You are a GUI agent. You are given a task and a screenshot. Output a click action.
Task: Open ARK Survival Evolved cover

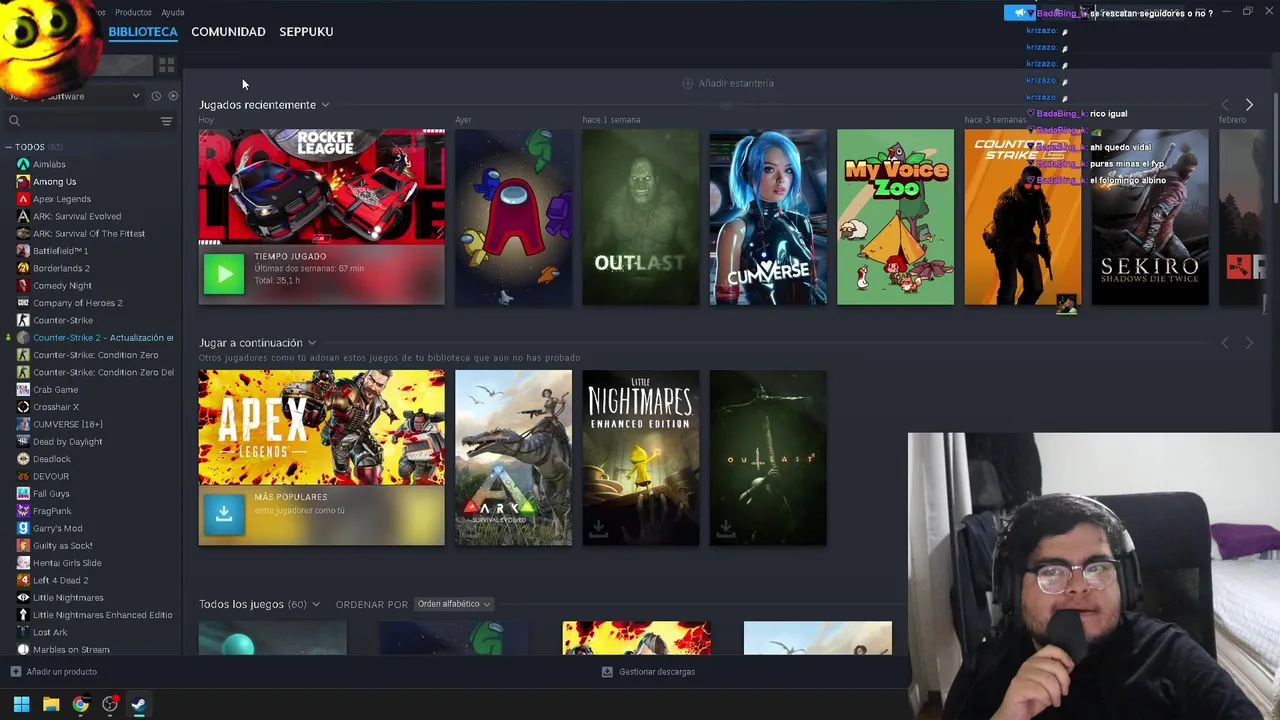(x=513, y=458)
